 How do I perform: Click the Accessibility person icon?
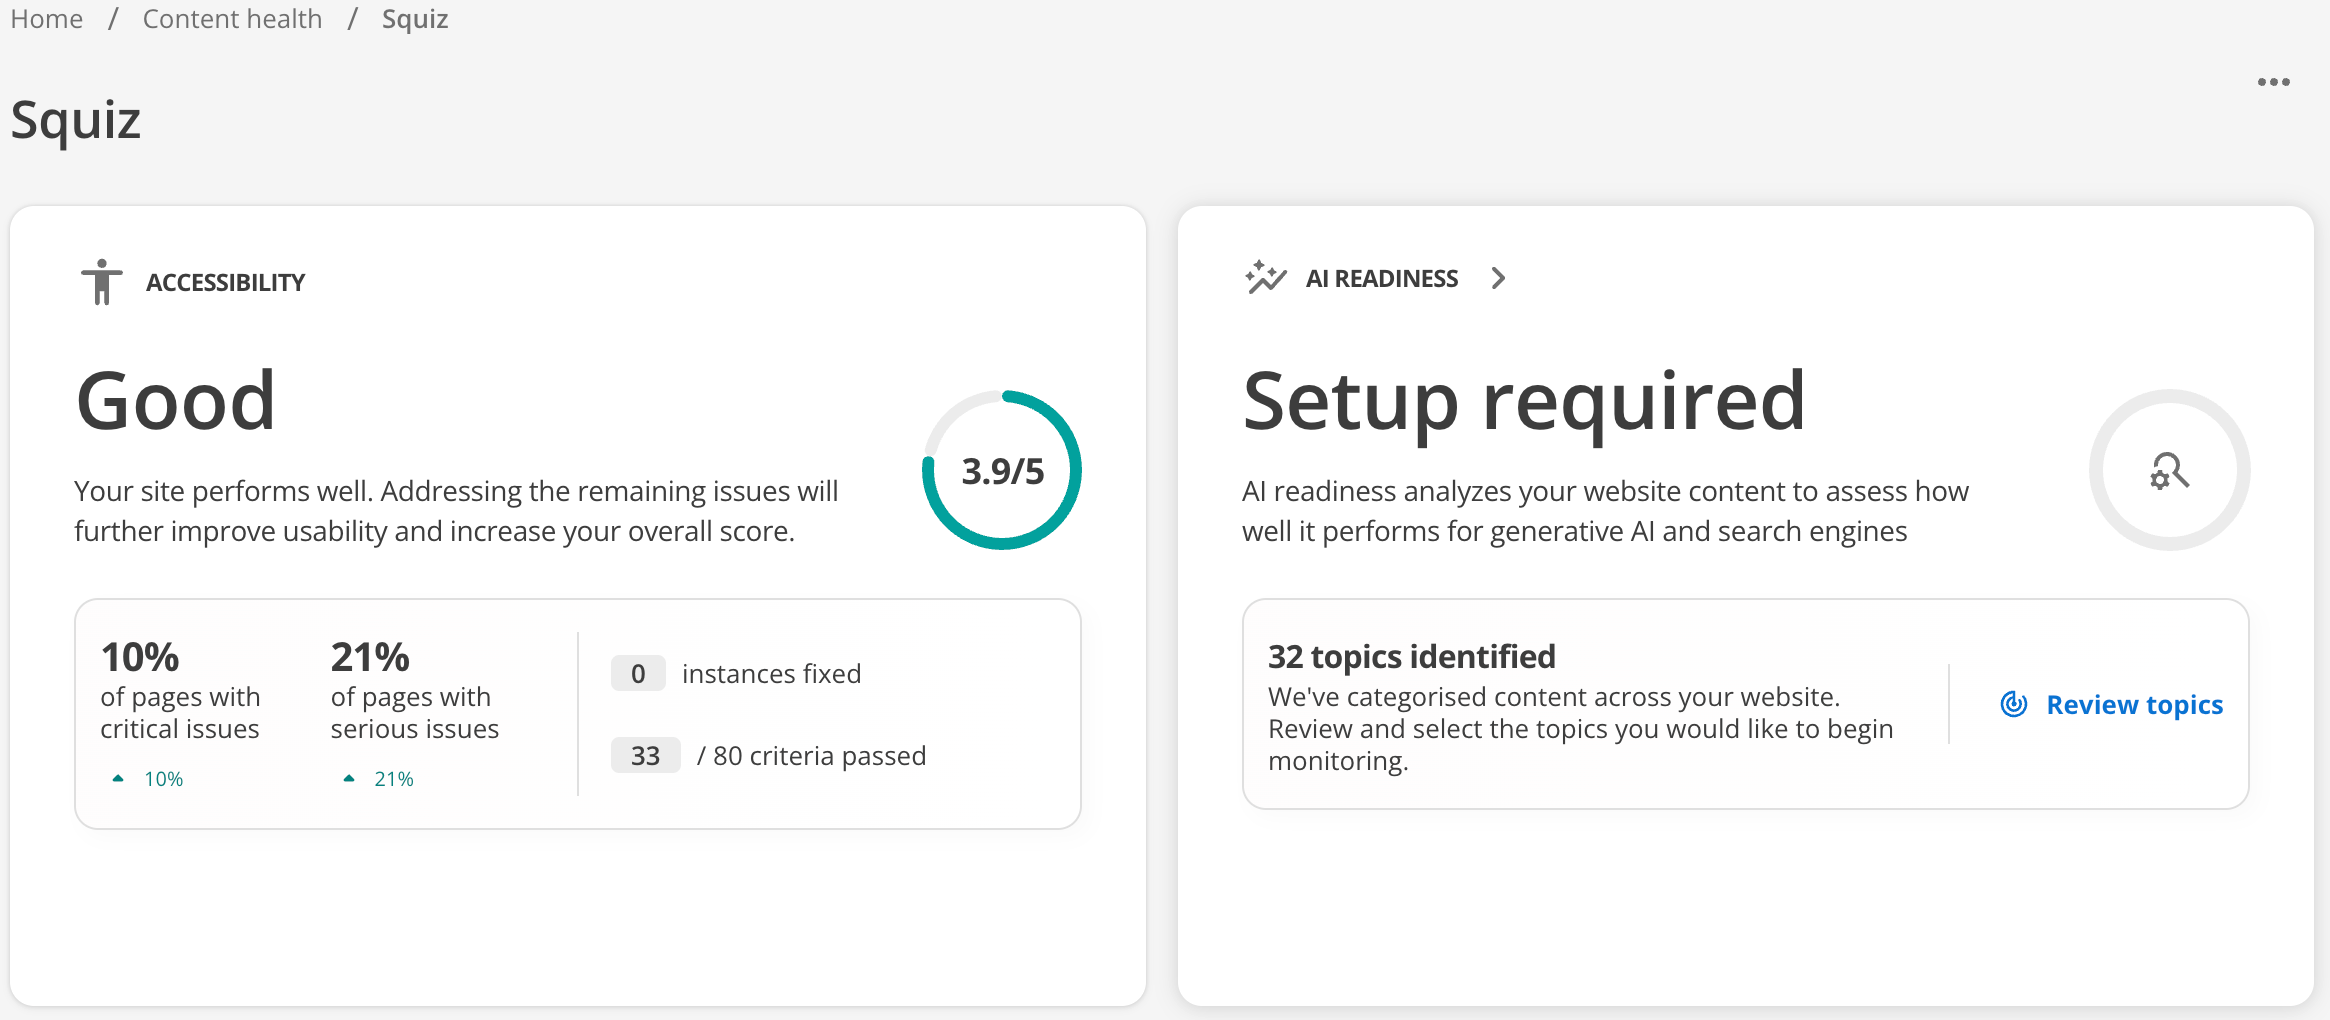click(x=101, y=281)
